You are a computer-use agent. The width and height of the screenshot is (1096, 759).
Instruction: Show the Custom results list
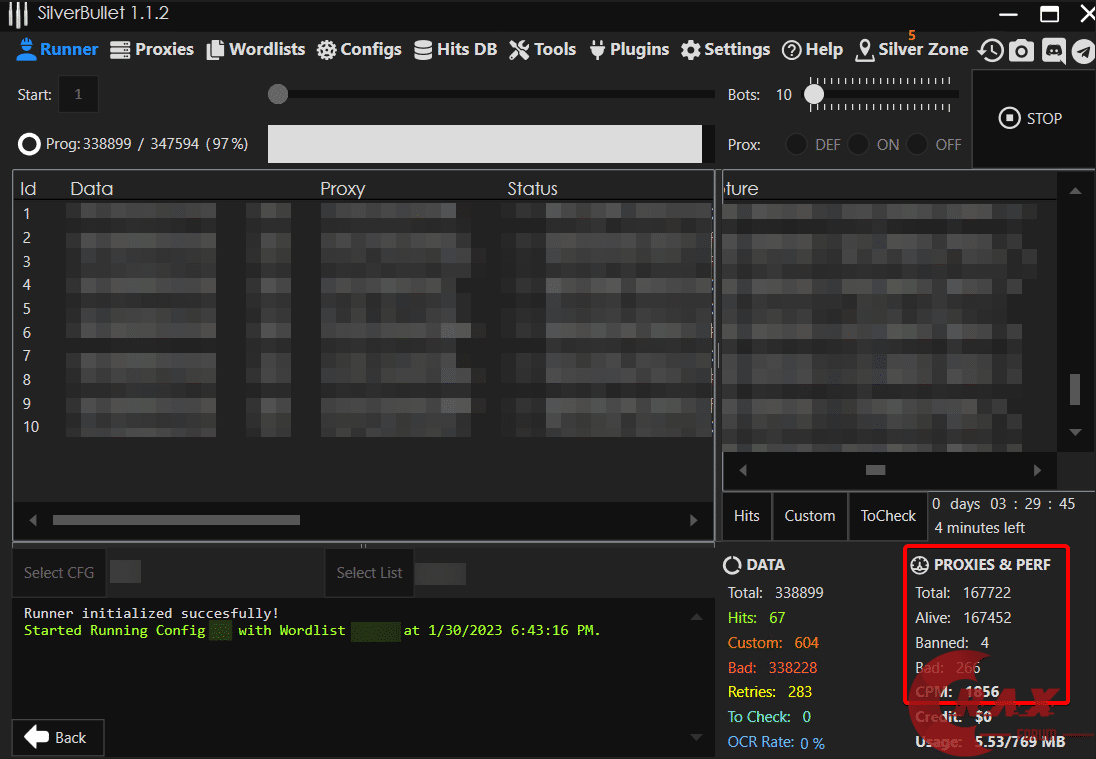pos(809,516)
